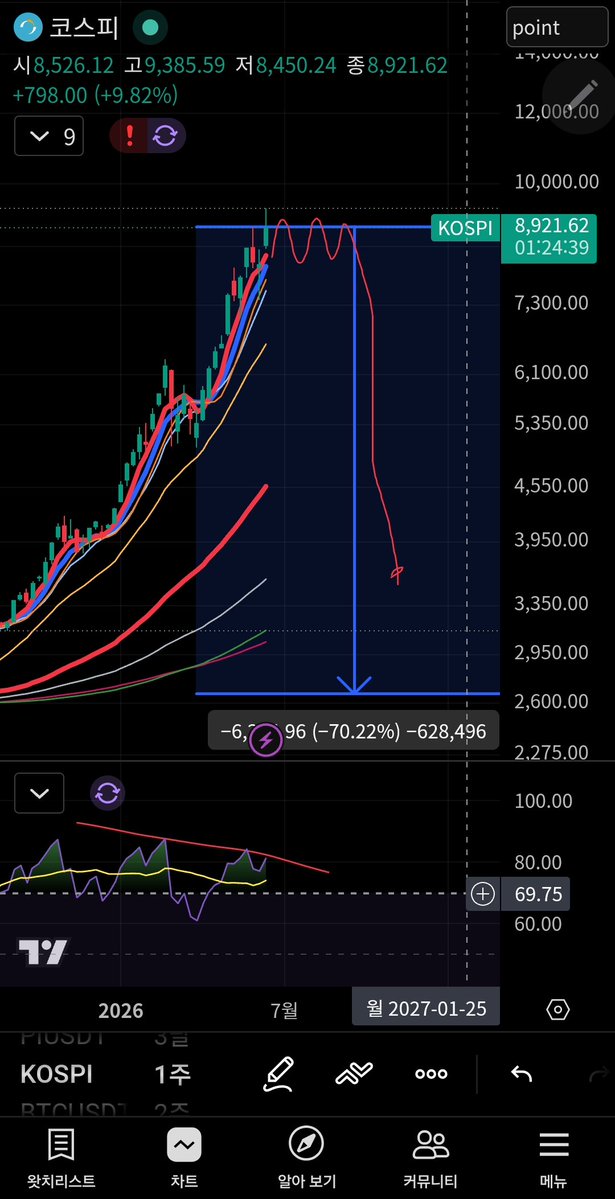The width and height of the screenshot is (615, 1199).
Task: Undo the last action with the arrow
Action: 522,1074
